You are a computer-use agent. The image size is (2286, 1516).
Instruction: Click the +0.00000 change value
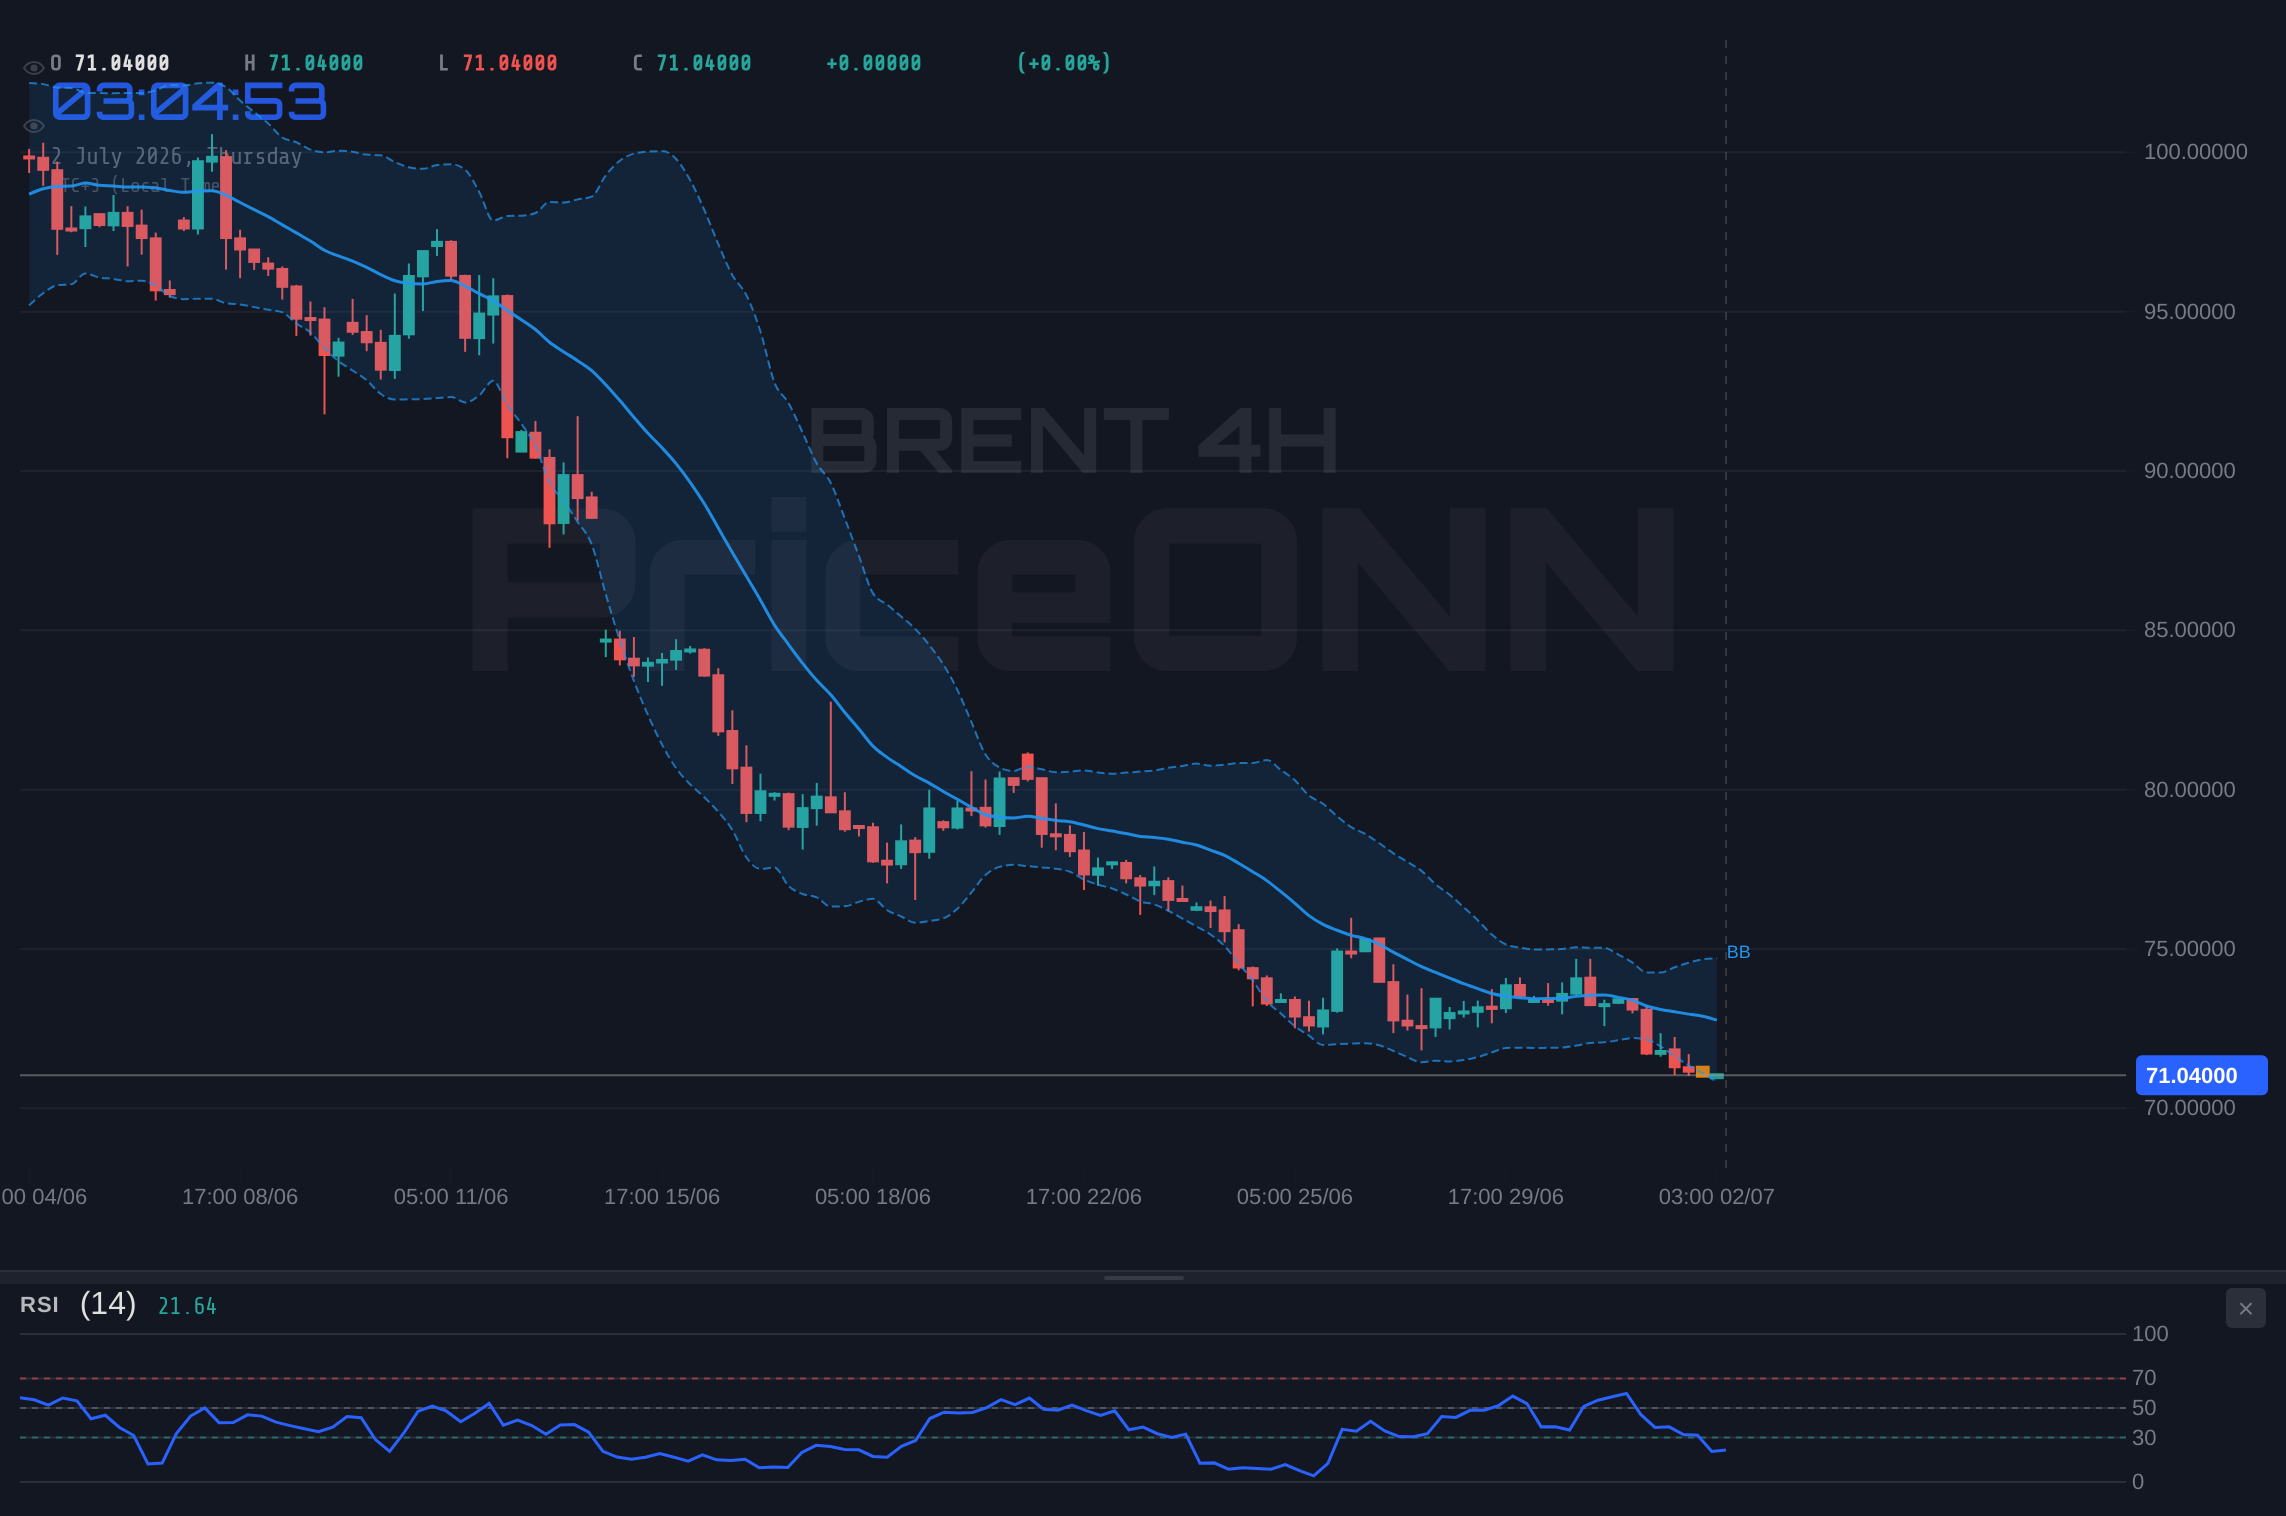click(x=874, y=63)
